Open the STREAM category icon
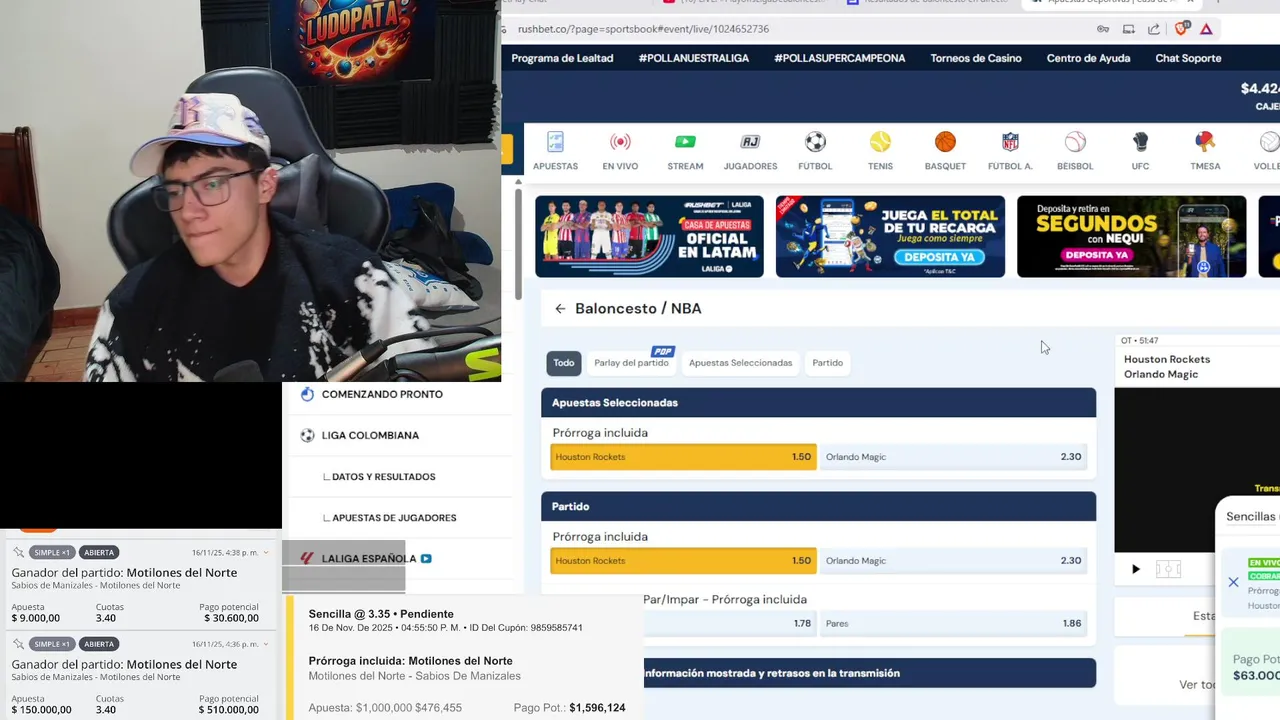The image size is (1280, 720). coord(685,142)
